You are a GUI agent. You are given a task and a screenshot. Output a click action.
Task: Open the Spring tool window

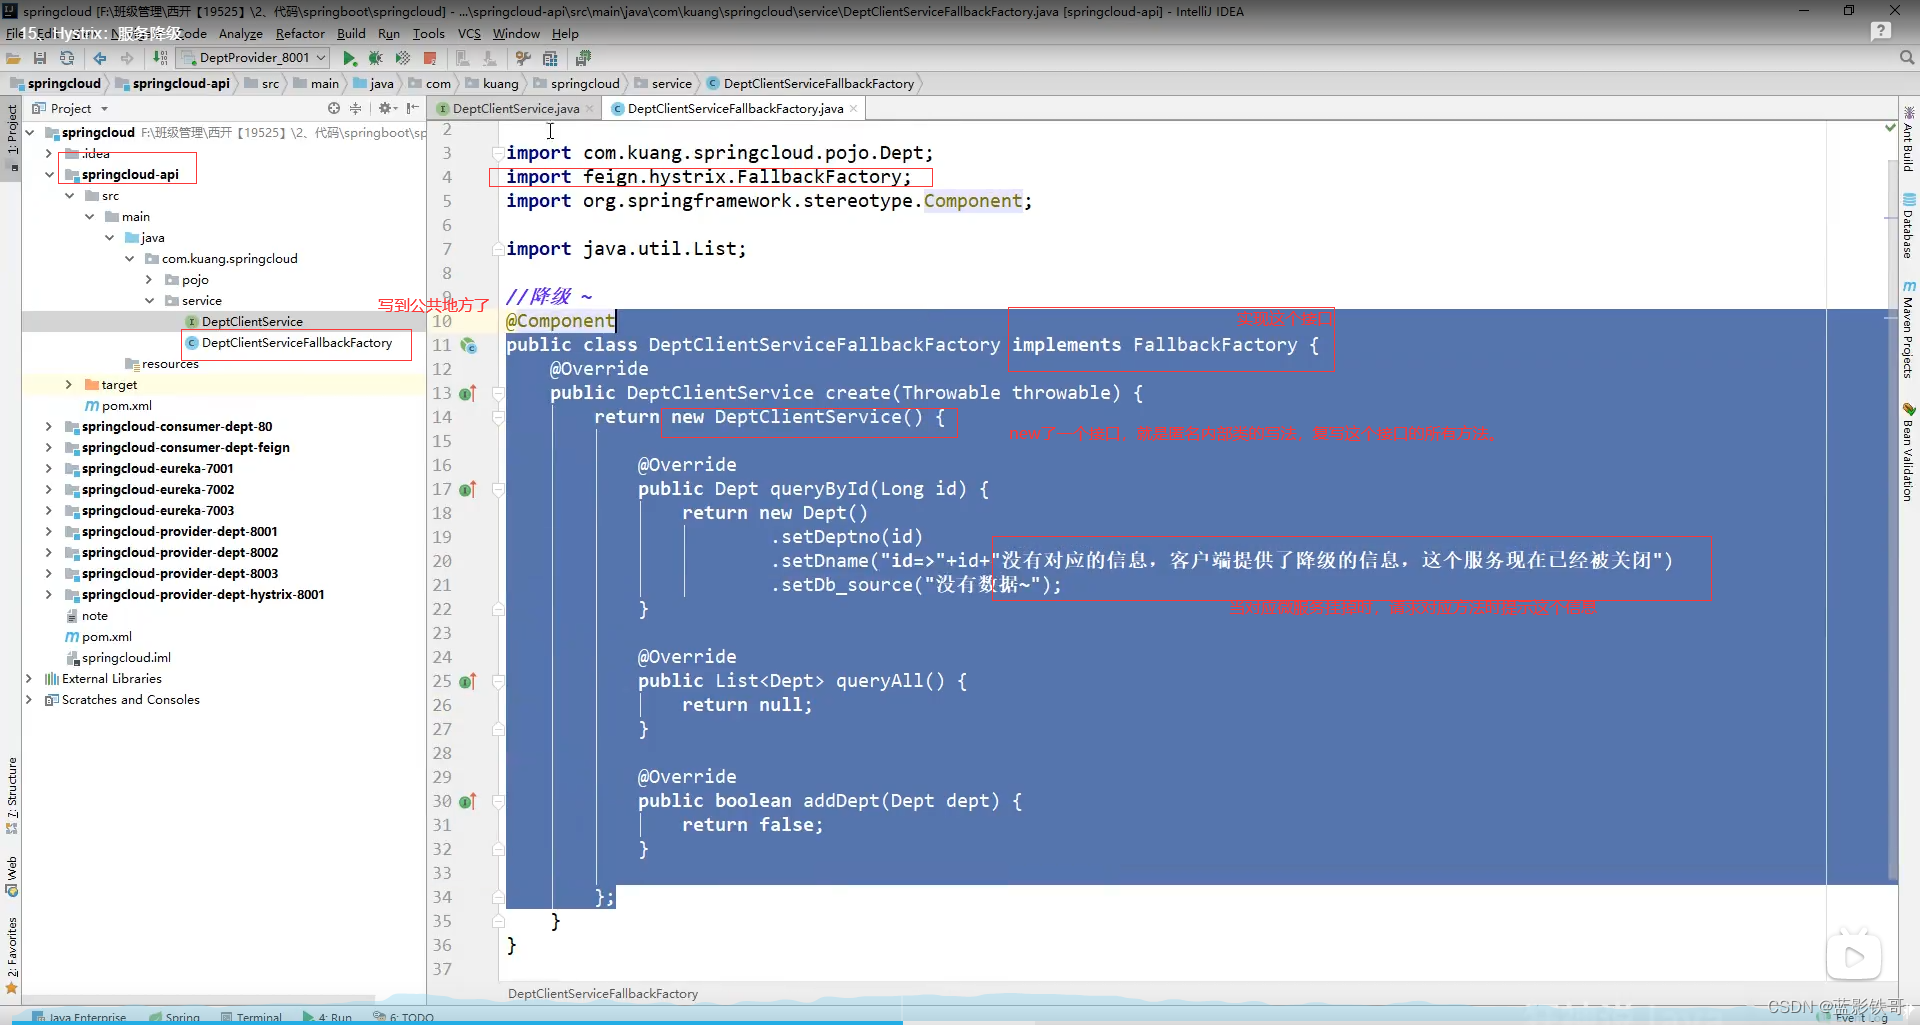coord(175,1017)
